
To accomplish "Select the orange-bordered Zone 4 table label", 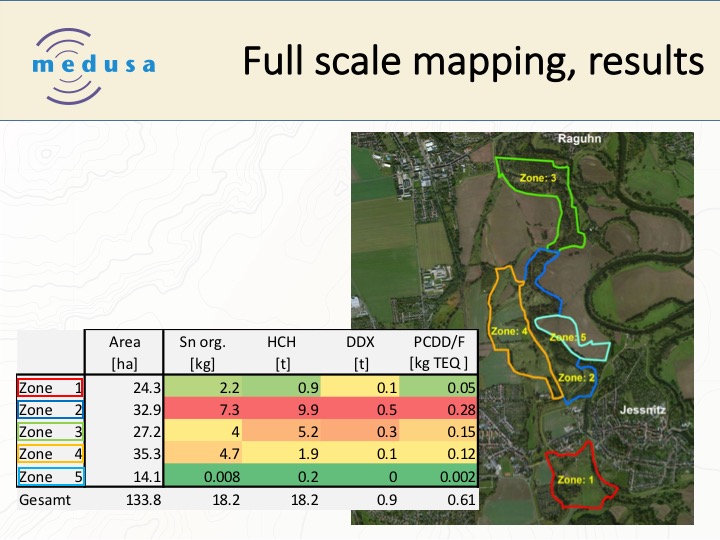I will [x=50, y=454].
